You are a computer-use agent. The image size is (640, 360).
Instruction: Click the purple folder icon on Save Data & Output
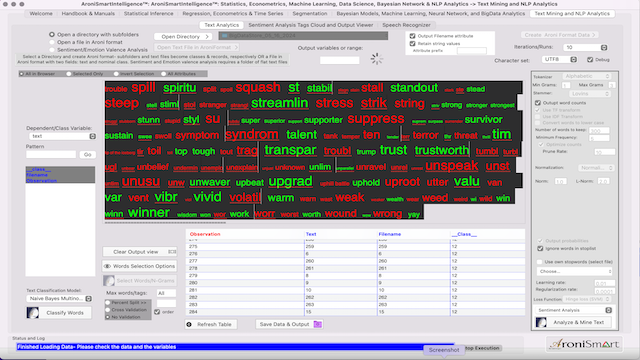click(x=318, y=324)
